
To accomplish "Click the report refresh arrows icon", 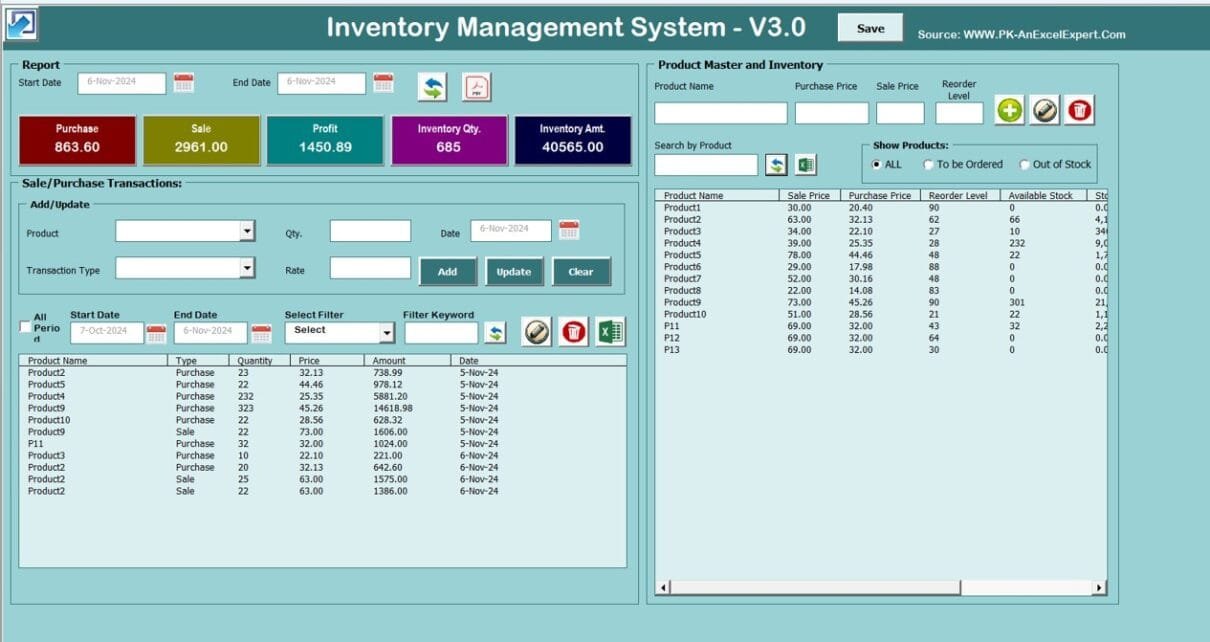I will [432, 87].
